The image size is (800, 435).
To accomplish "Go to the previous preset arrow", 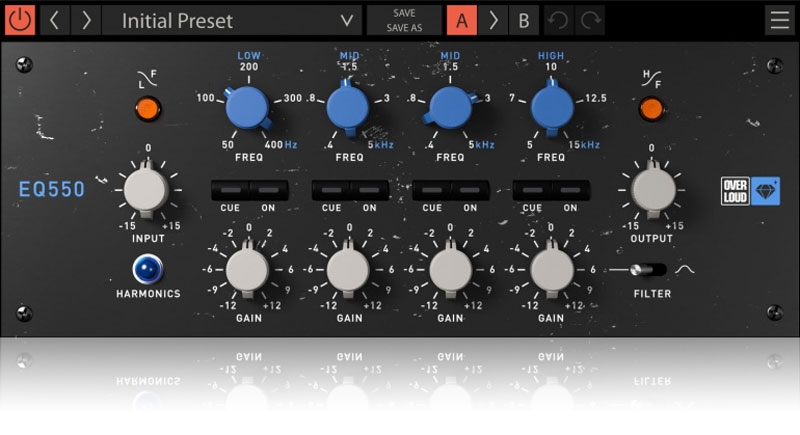I will click(55, 20).
